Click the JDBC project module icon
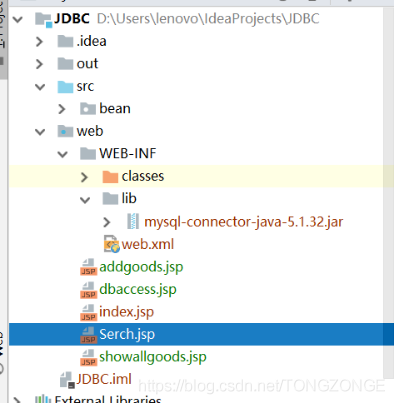Screen dimensions: 394x404 pos(44,19)
